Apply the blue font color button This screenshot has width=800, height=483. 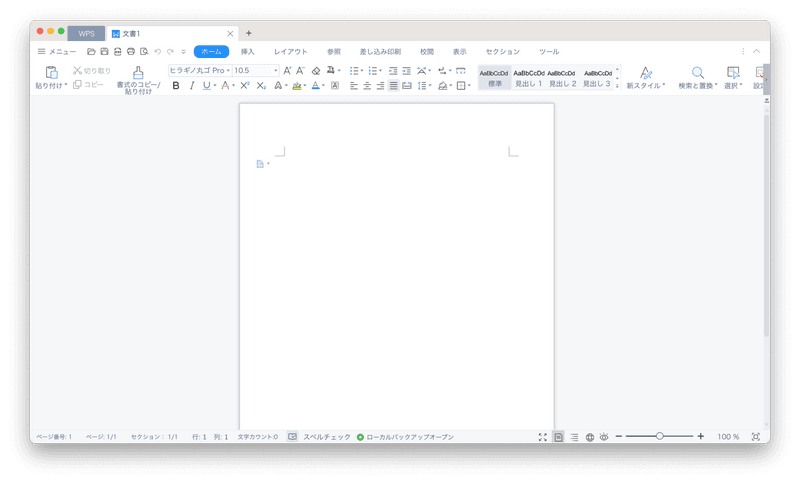(x=315, y=86)
